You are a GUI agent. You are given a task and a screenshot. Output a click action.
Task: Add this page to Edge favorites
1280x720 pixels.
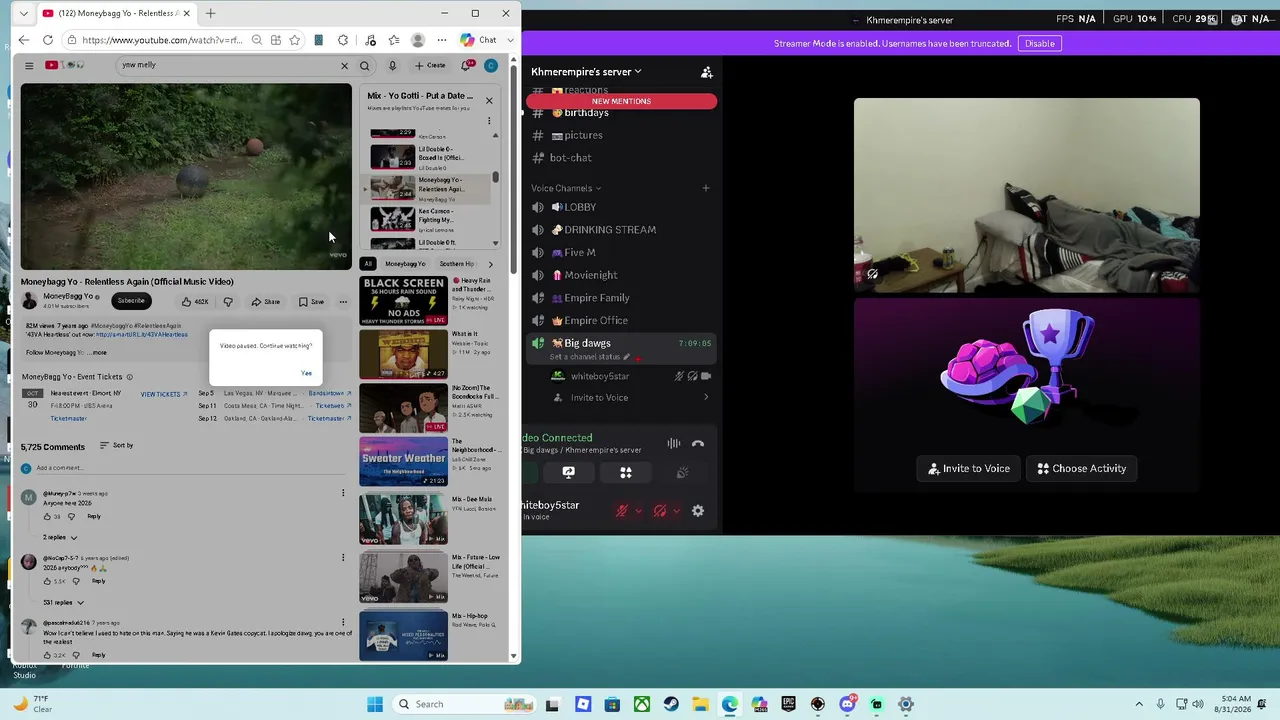pyautogui.click(x=294, y=40)
